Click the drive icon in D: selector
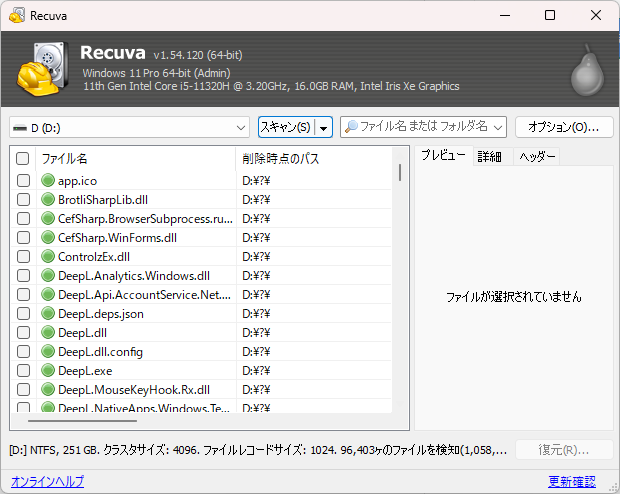This screenshot has height=494, width=620. [20, 128]
